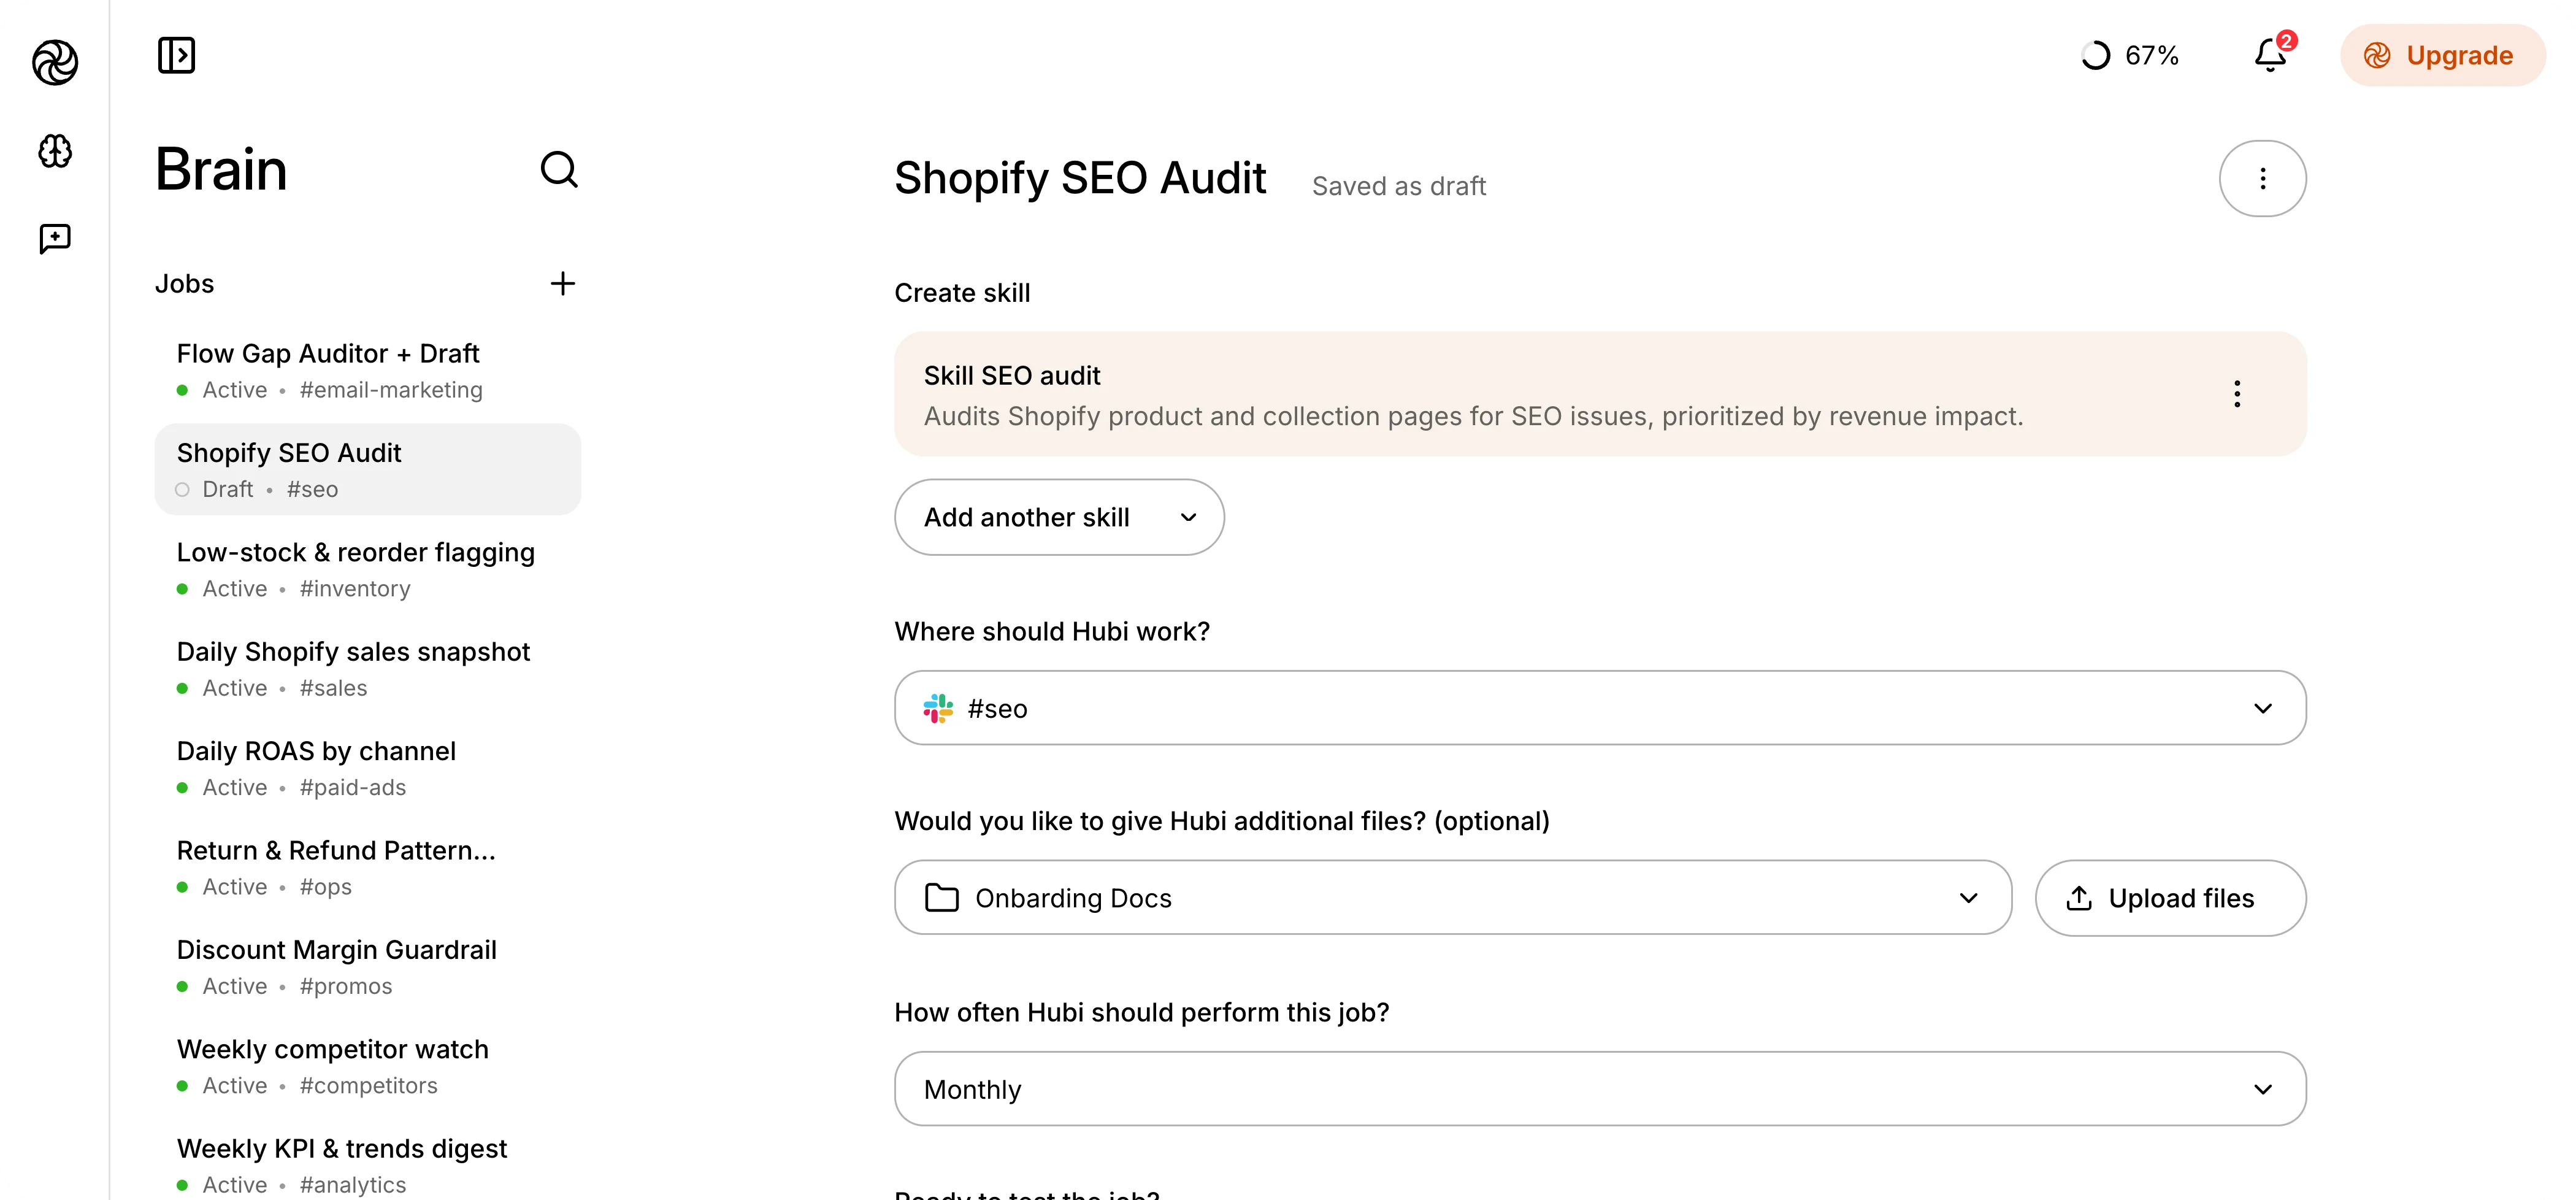Click the 67% usage progress indicator
The image size is (2576, 1200).
[x=2129, y=55]
